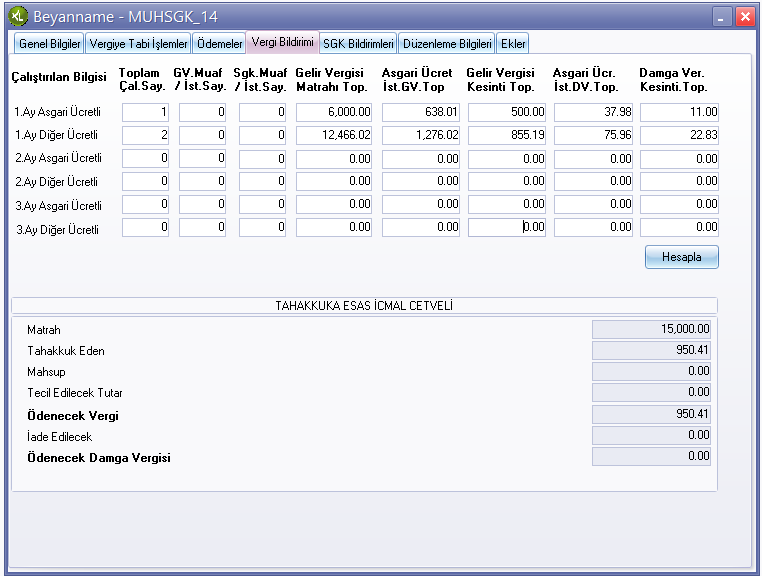Switch to the Ekler tab
This screenshot has width=762, height=578.
coord(513,43)
